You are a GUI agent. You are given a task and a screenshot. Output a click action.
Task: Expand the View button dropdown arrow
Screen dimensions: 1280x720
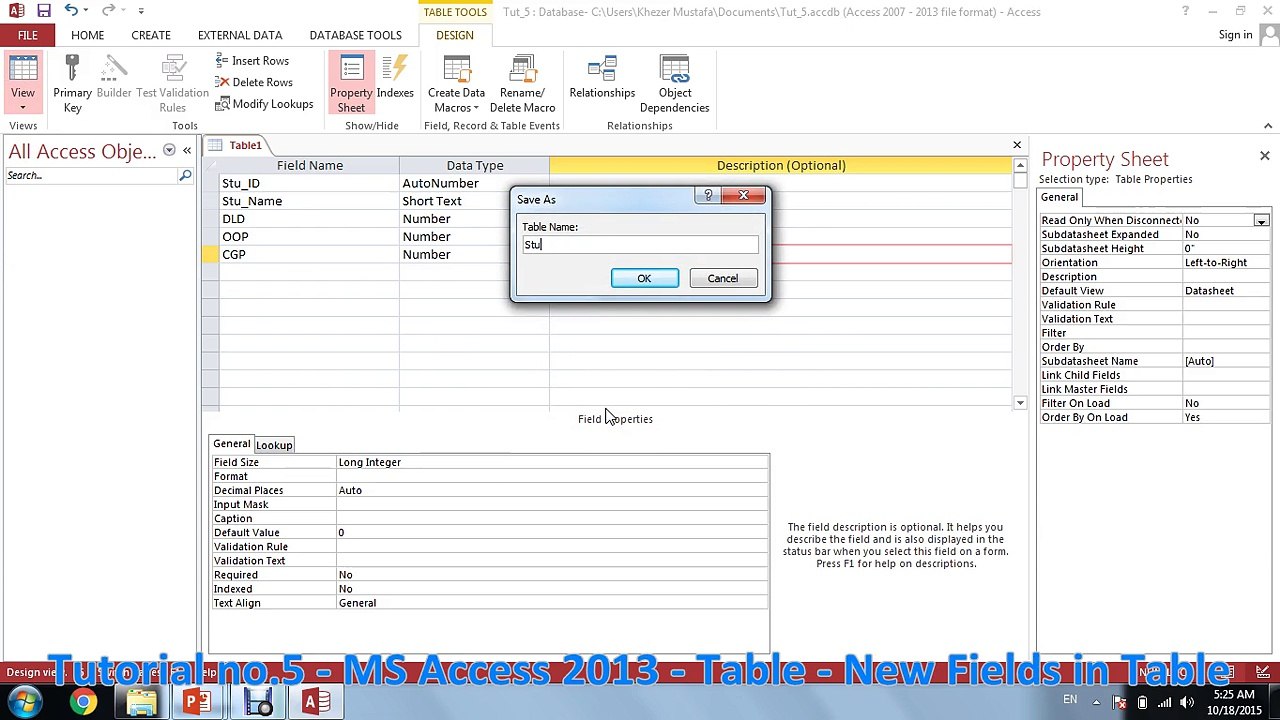[x=22, y=107]
